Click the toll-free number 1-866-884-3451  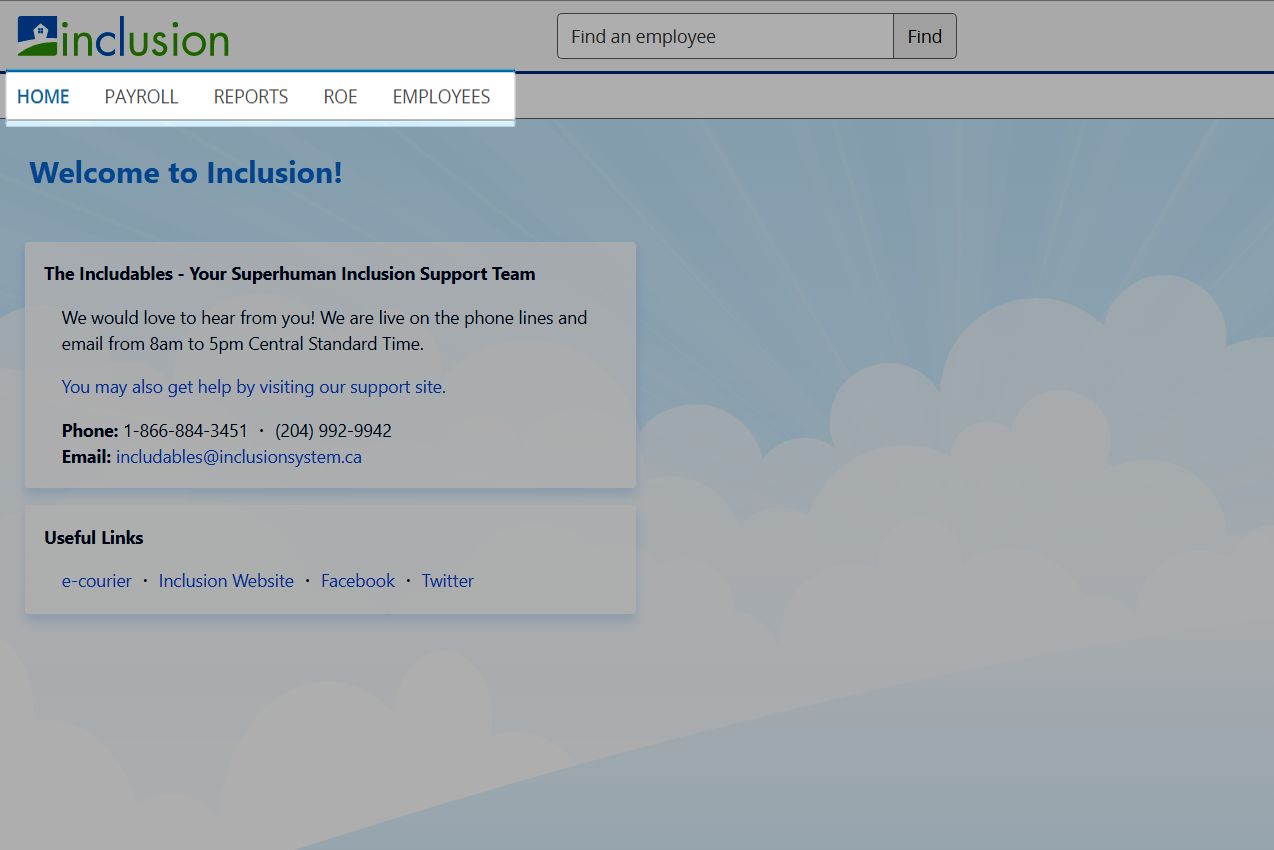coord(186,431)
